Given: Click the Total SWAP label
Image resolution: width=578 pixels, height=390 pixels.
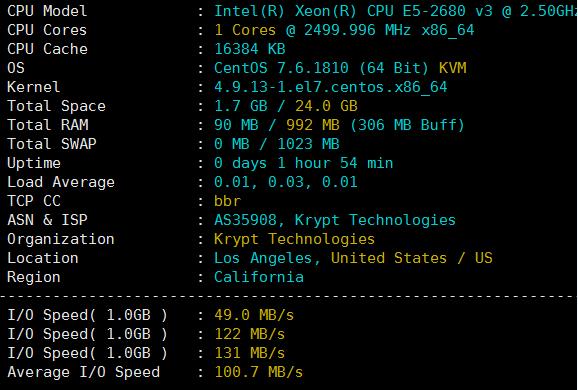Looking at the screenshot, I should click(52, 144).
